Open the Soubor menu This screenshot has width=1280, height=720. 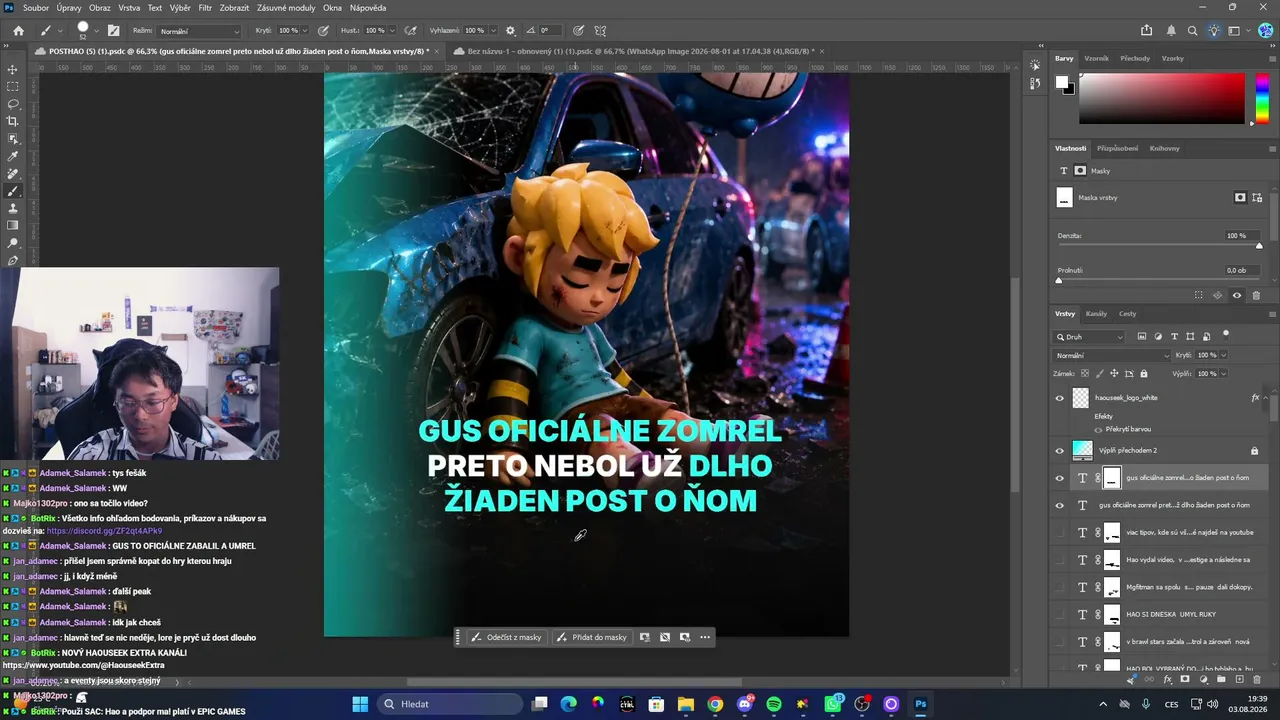click(36, 8)
